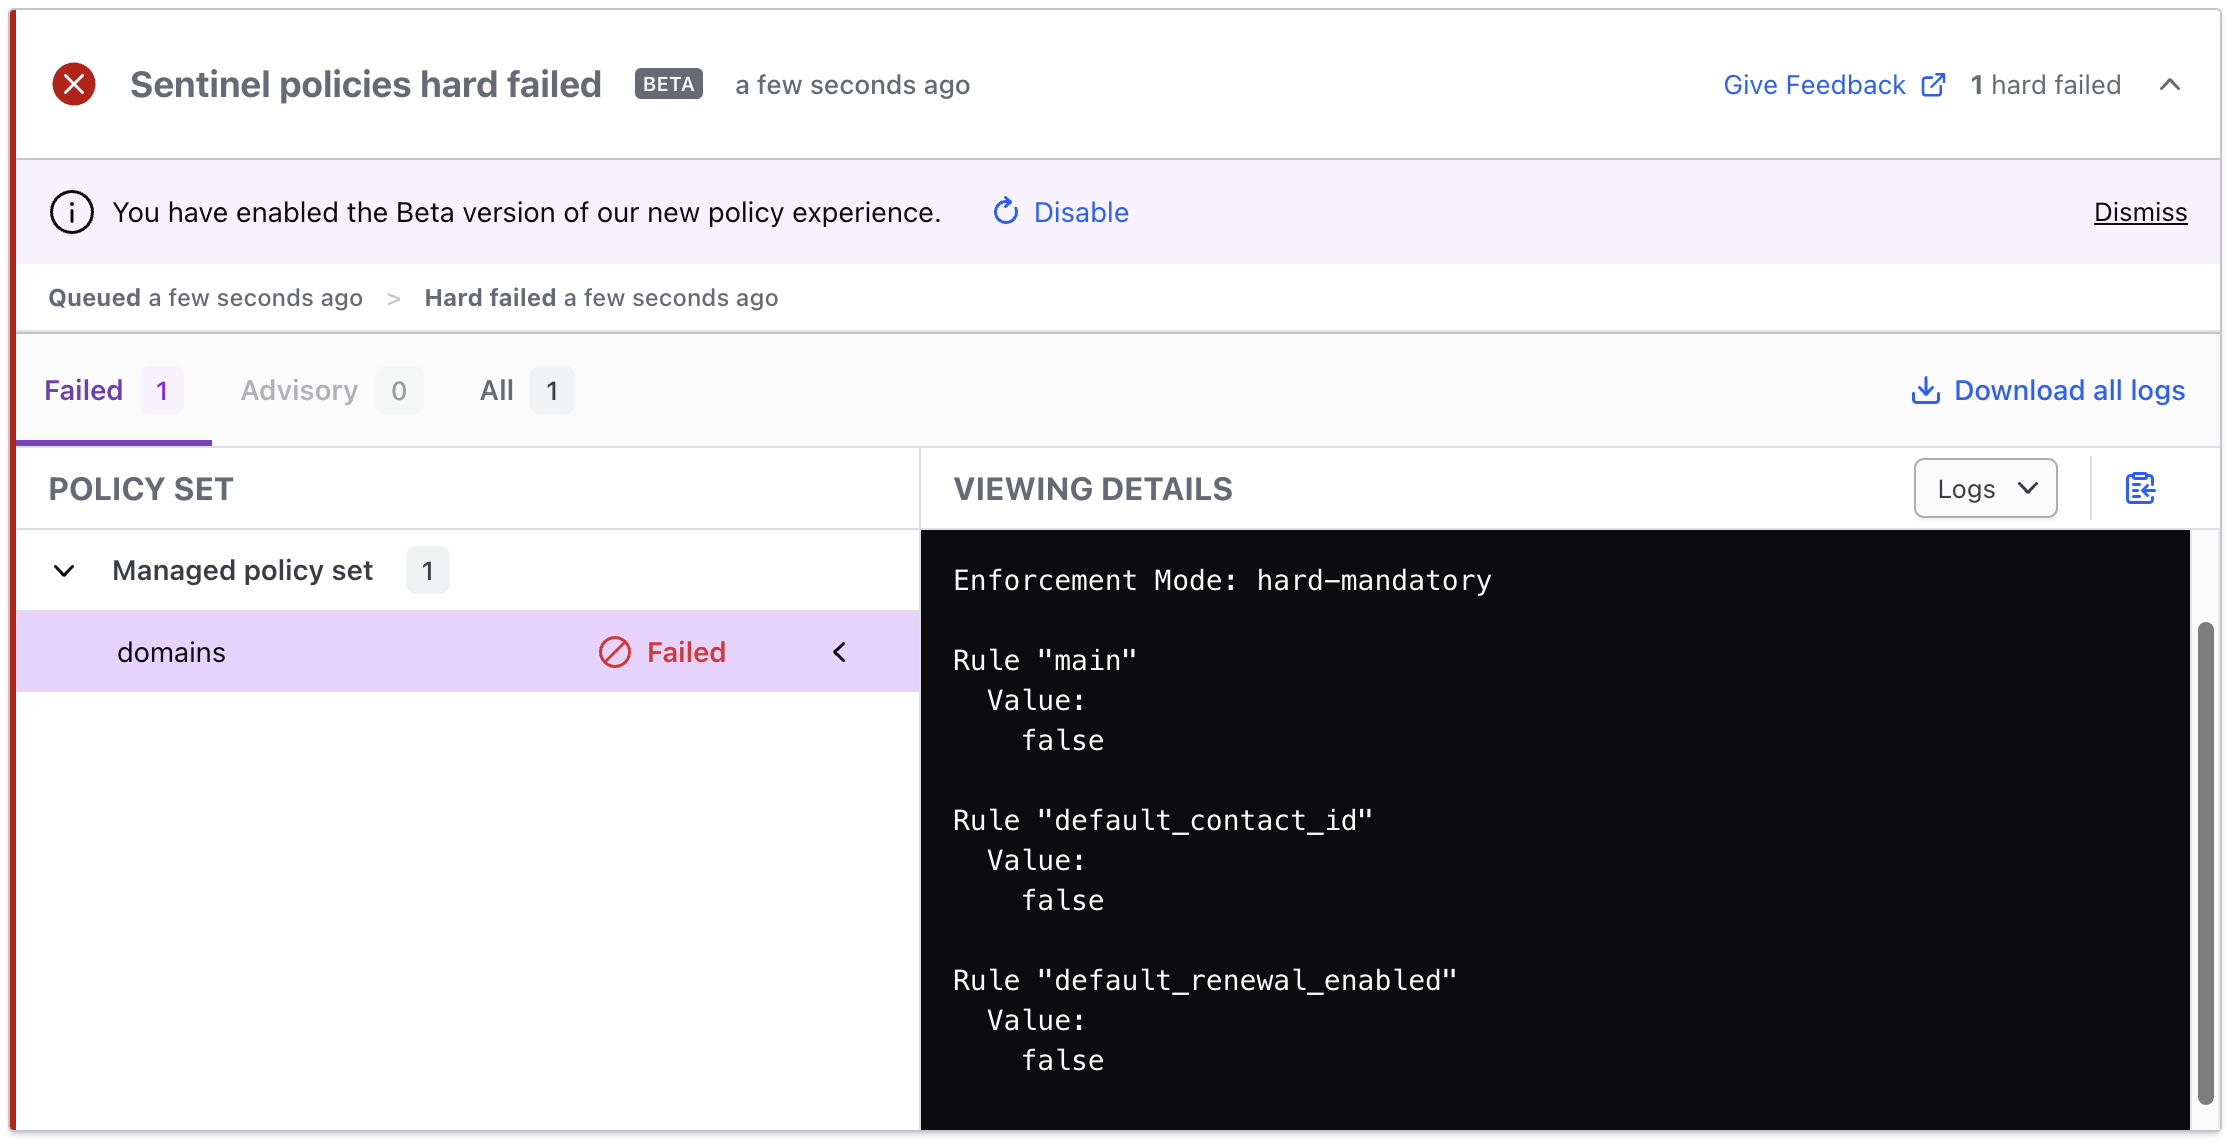Select the All tab
The width and height of the screenshot is (2234, 1144).
496,390
